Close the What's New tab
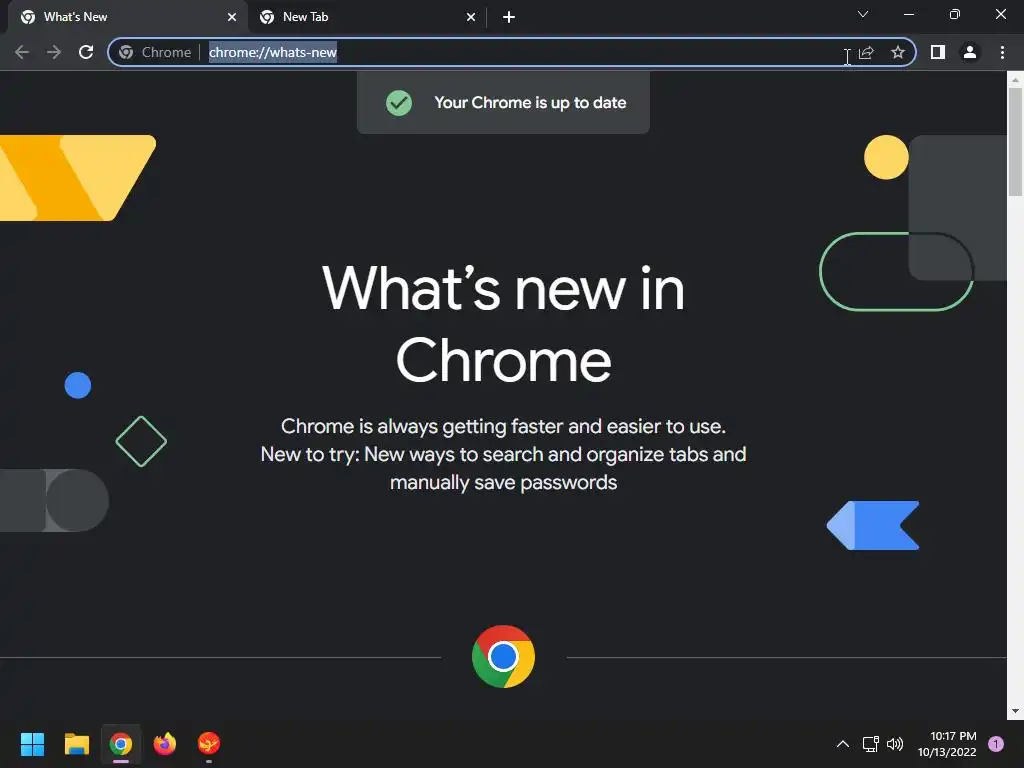Screen dimensions: 1024x768 click(x=232, y=17)
